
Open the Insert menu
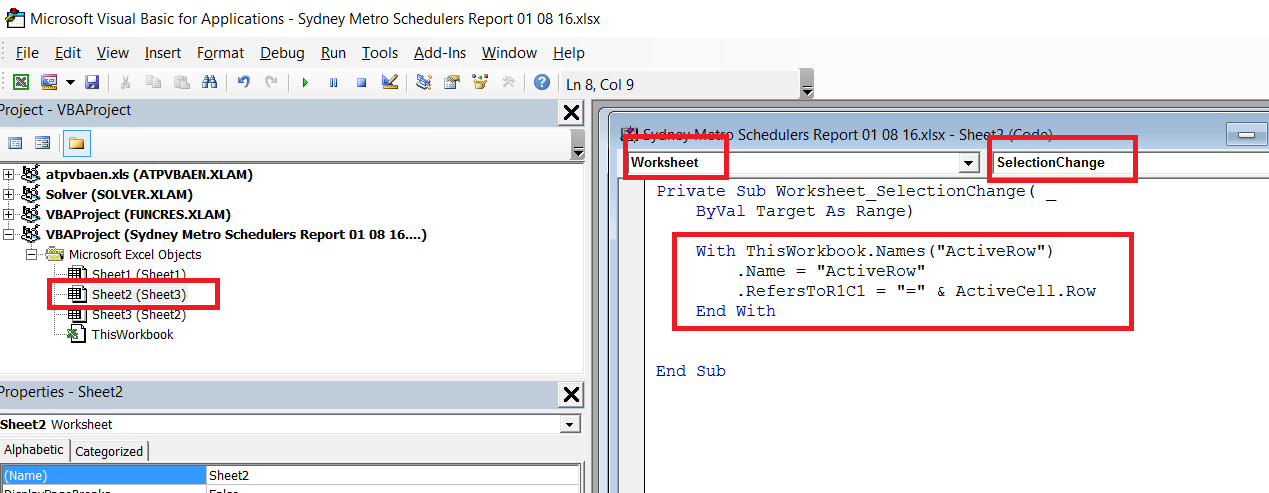(163, 53)
